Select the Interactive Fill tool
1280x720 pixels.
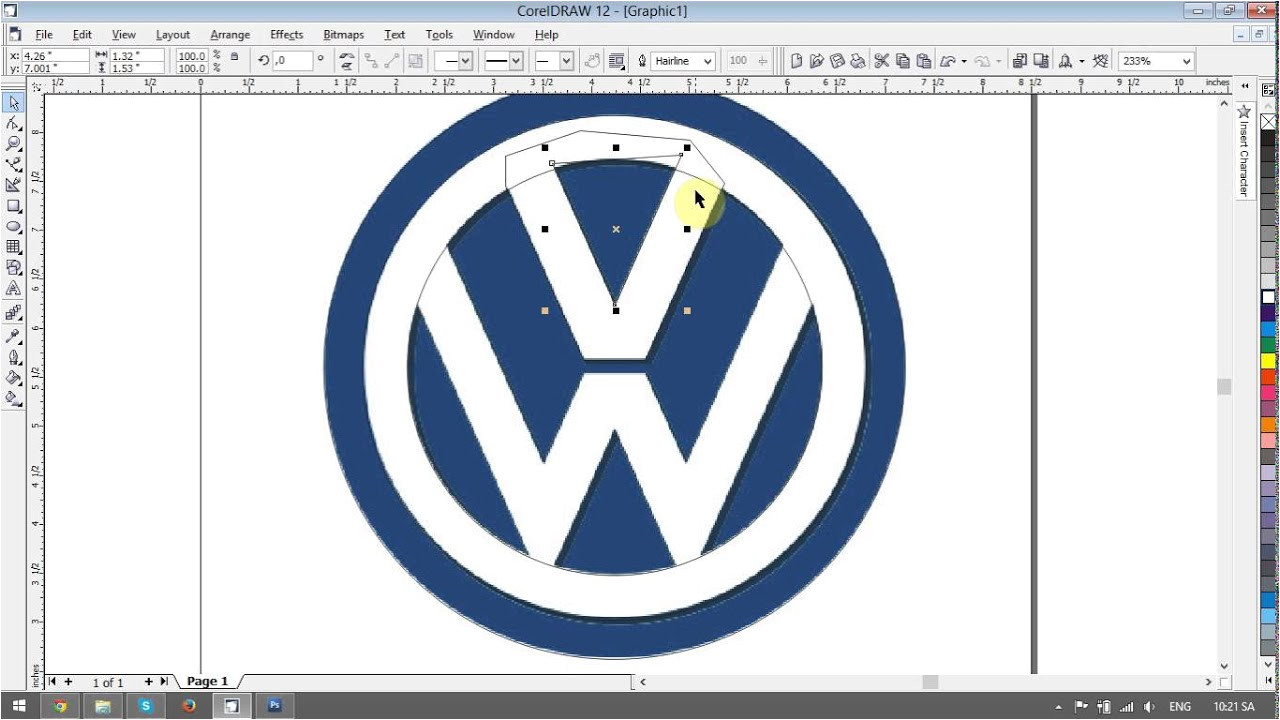(x=13, y=399)
